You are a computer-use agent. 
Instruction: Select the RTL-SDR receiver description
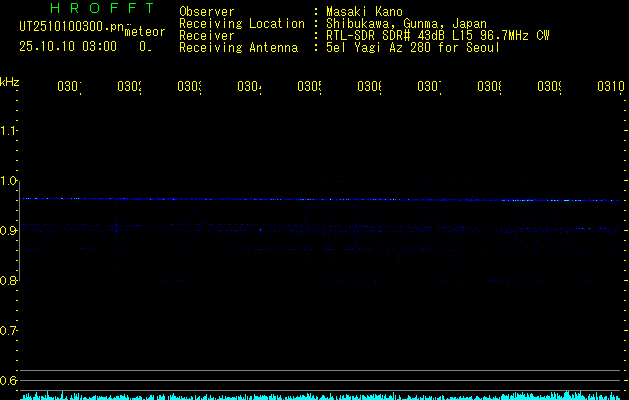tap(437, 35)
